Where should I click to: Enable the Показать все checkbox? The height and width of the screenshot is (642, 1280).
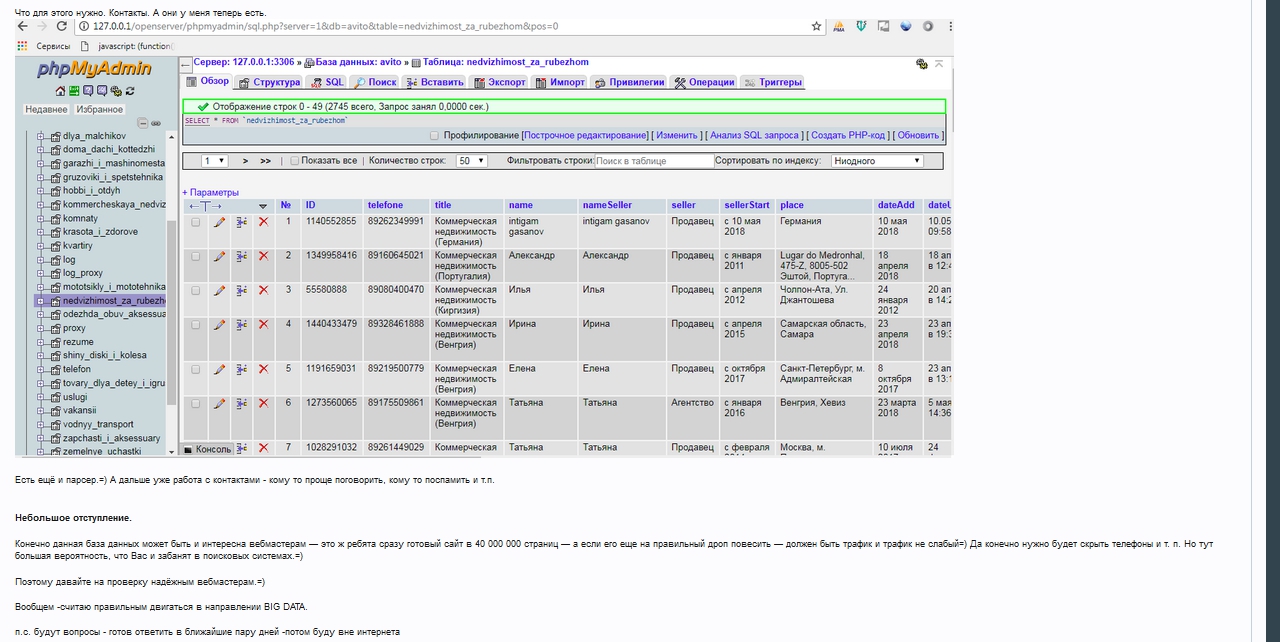click(295, 161)
